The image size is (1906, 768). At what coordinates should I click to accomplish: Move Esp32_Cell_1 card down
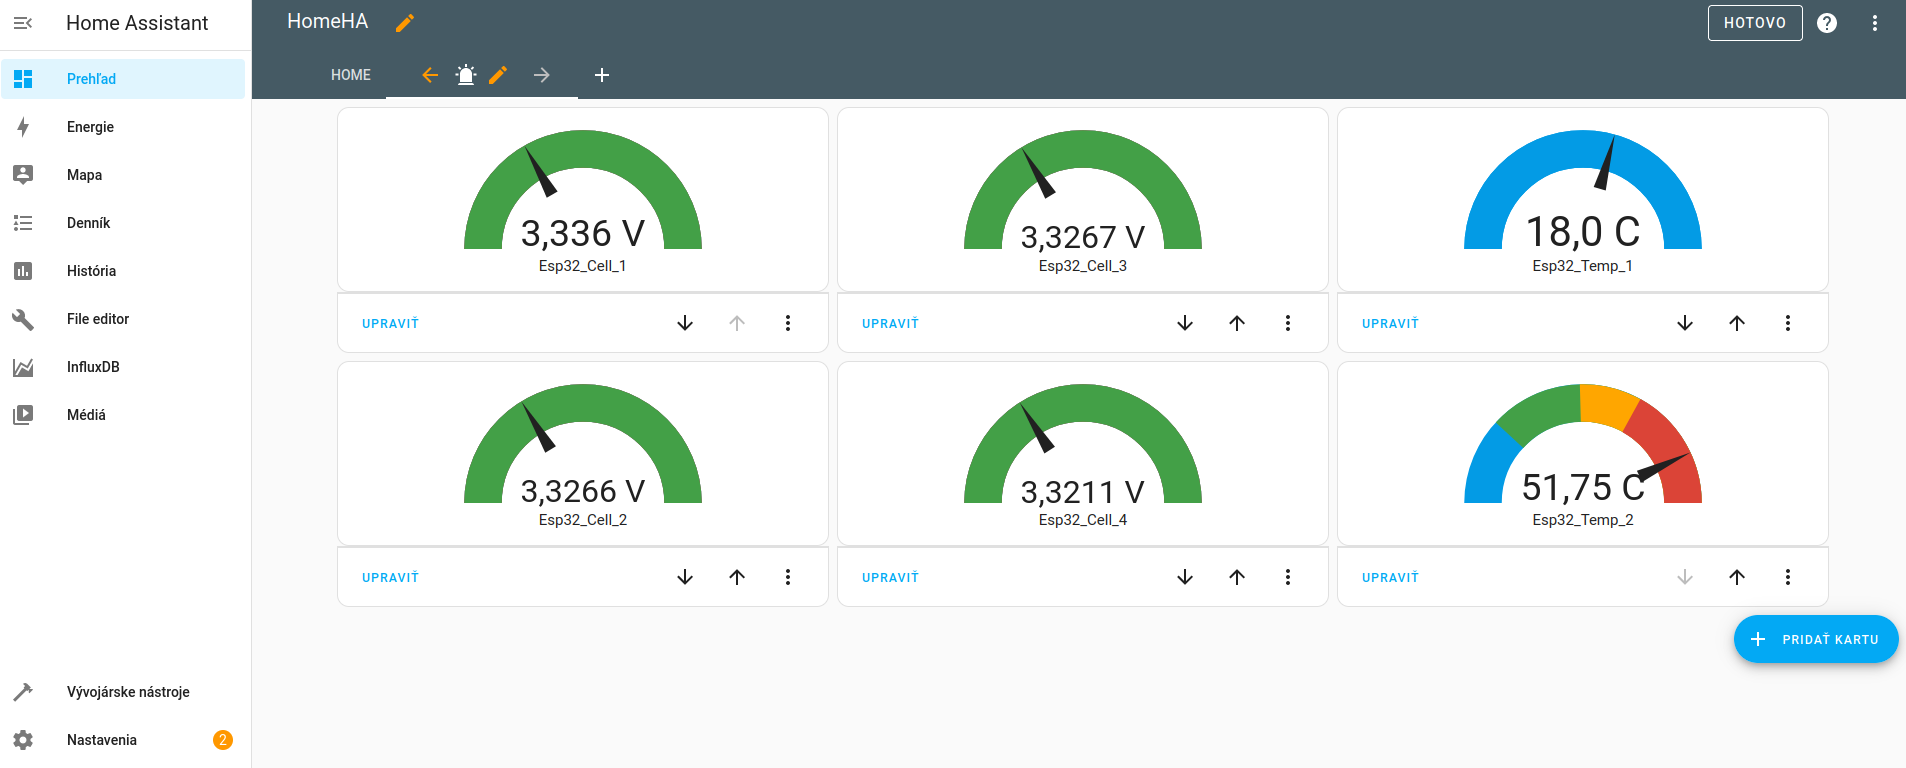click(x=685, y=323)
